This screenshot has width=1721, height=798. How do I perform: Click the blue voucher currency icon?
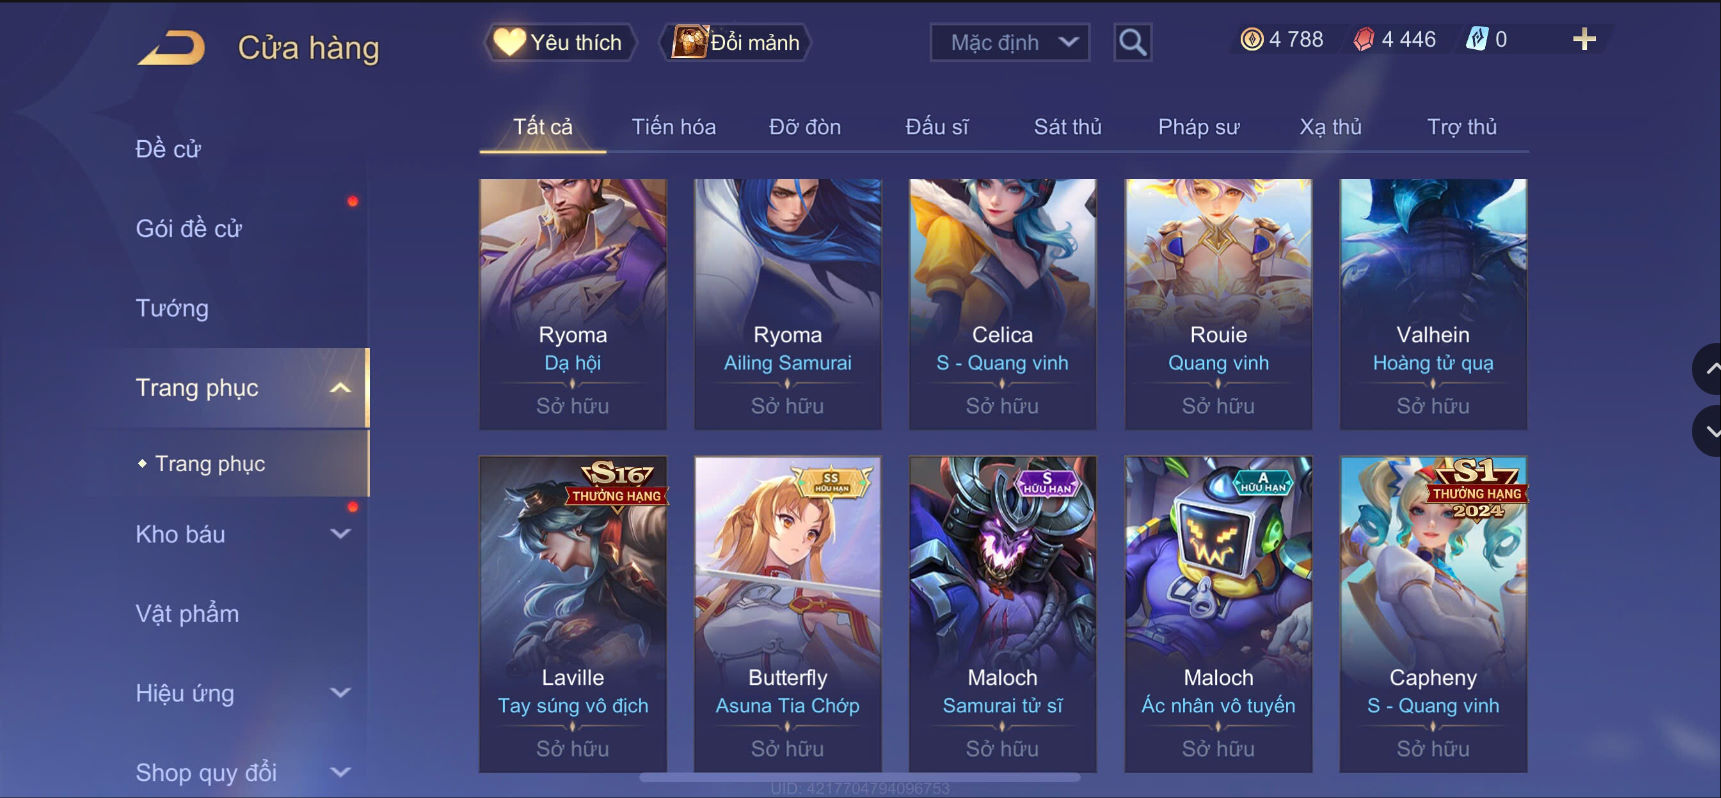click(1476, 39)
